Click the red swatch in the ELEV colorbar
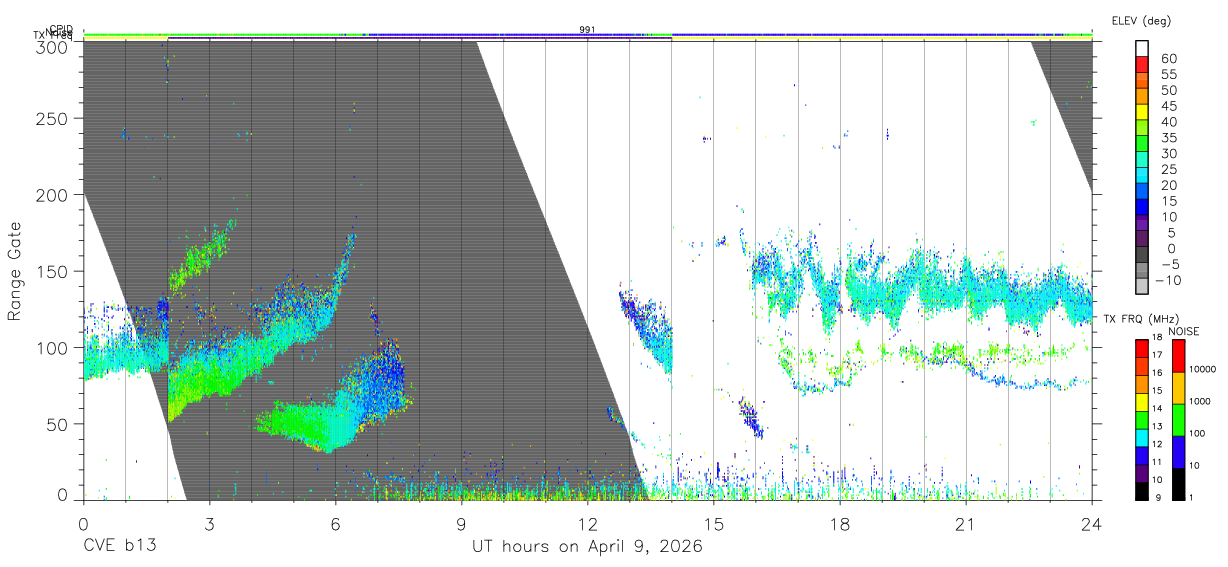Screen dimensions: 1228x567 pos(1142,66)
